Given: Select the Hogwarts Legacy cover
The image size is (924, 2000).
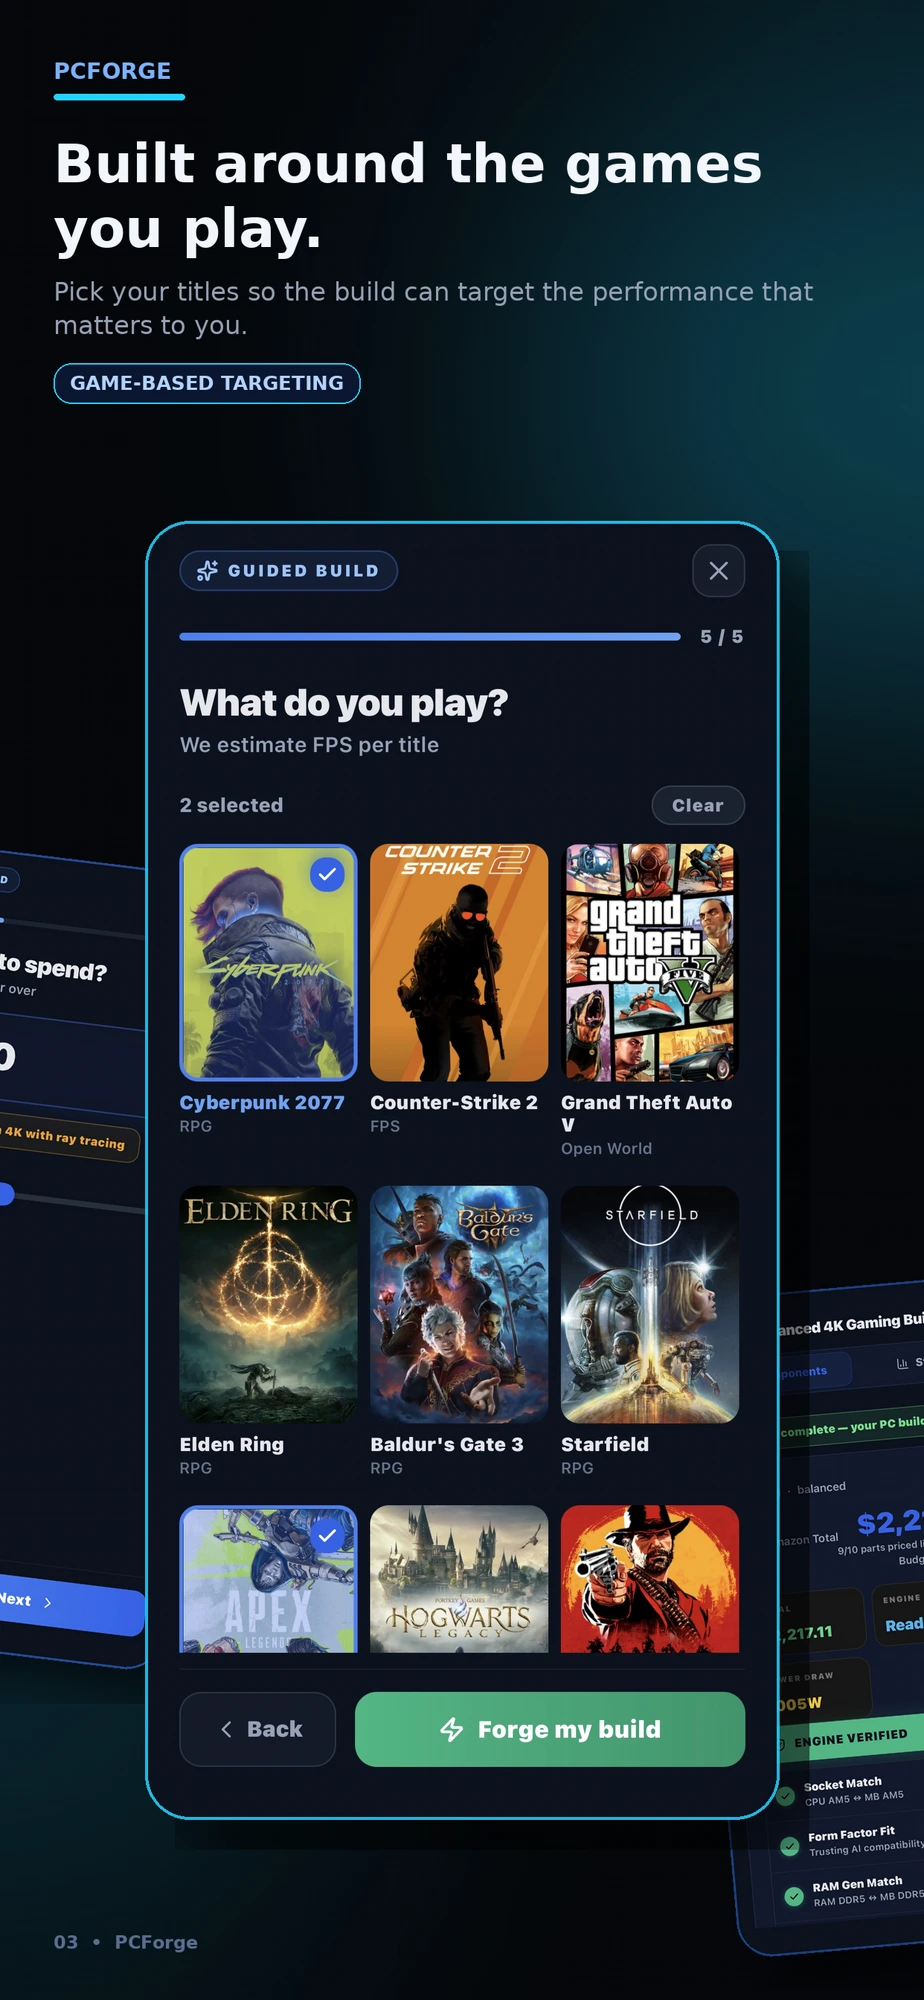Looking at the screenshot, I should [459, 1579].
